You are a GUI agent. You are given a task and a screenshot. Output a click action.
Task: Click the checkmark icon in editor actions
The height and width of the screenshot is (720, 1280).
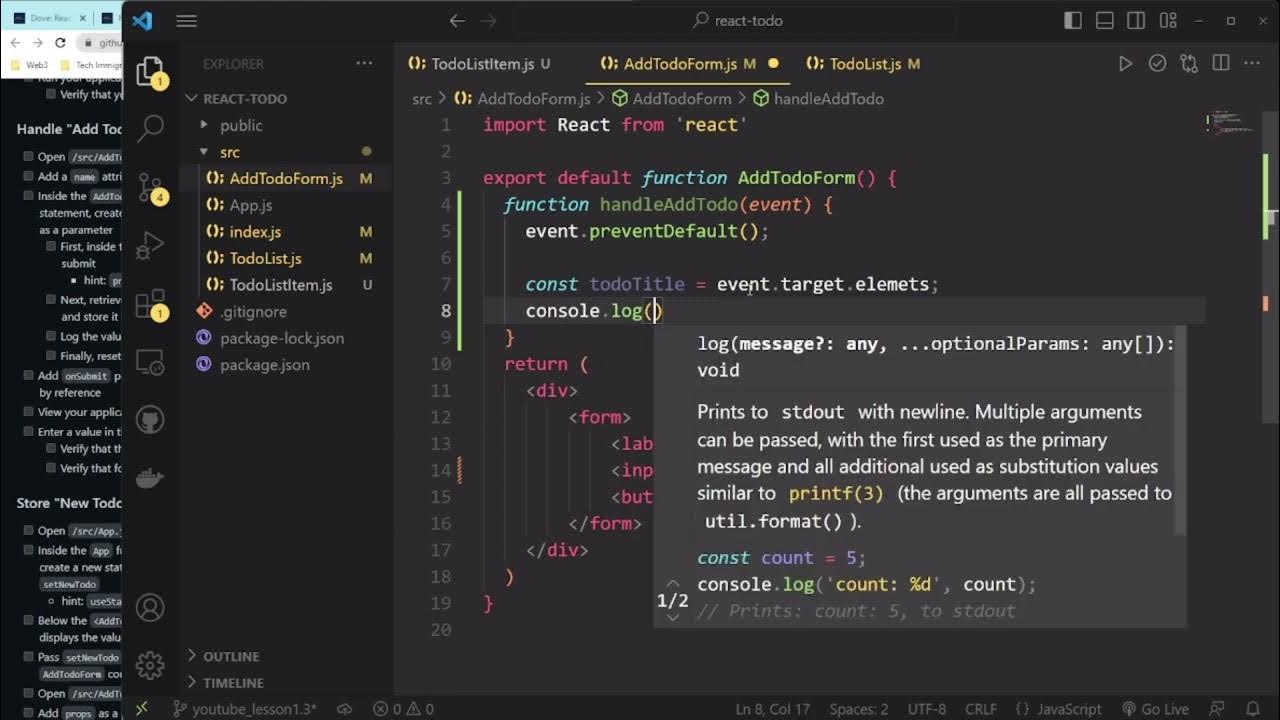pyautogui.click(x=1157, y=64)
